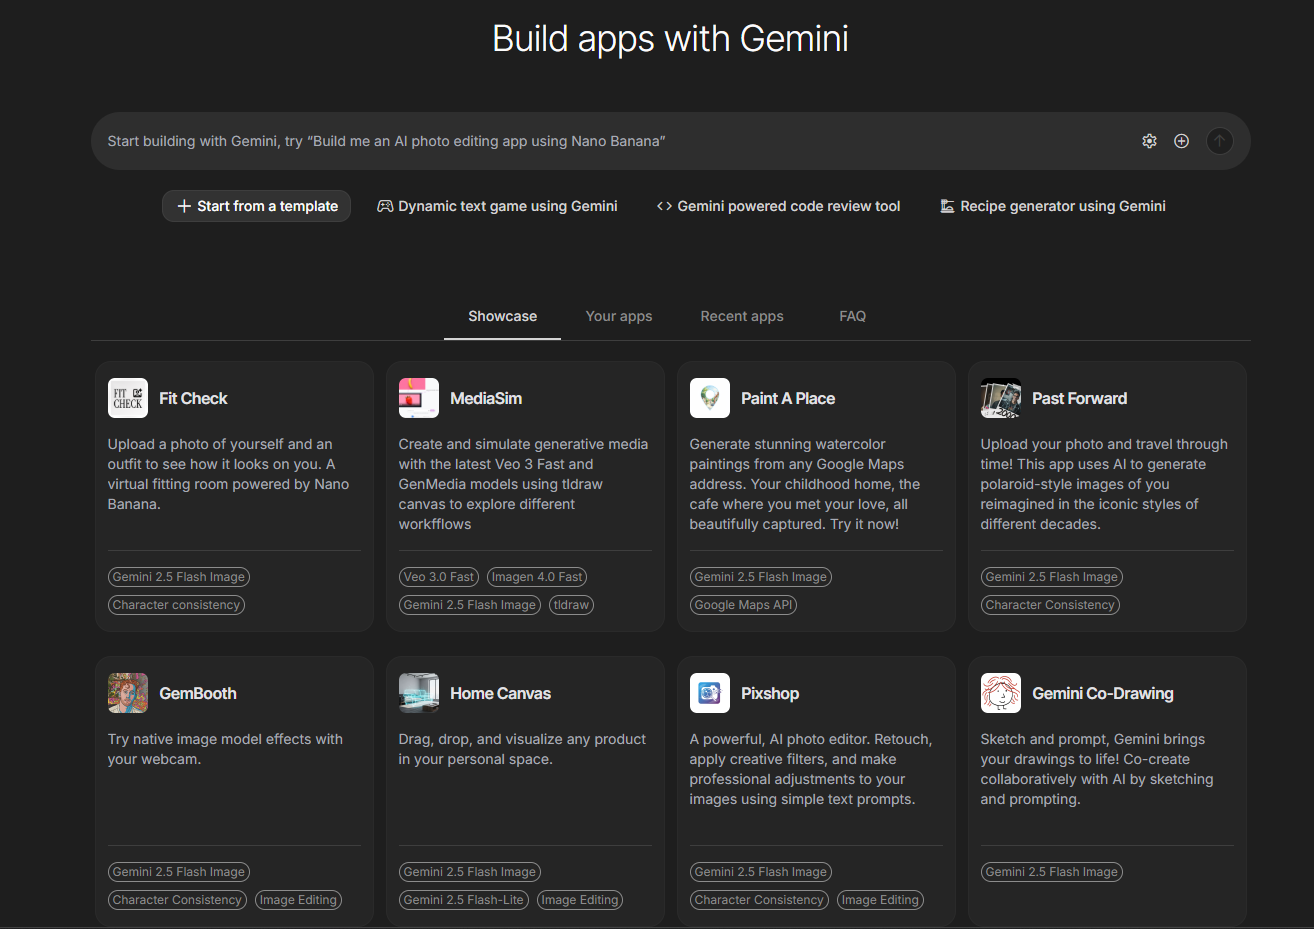Click the tldraw tag on MediaSim card

pos(571,605)
